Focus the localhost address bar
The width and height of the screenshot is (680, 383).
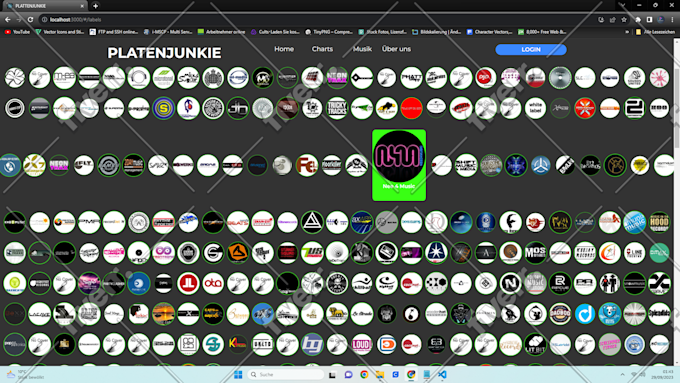(317, 20)
